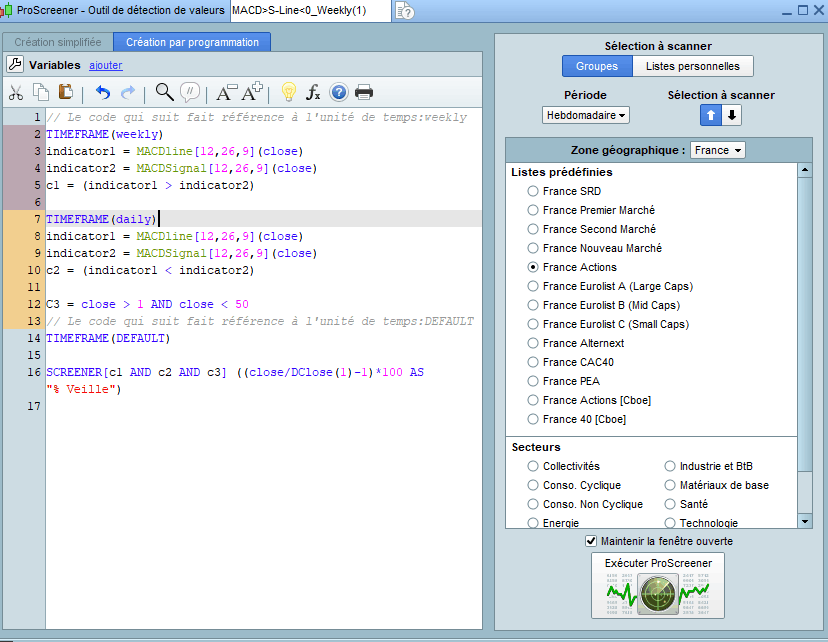Increase the editor font size
This screenshot has height=642, width=828.
pyautogui.click(x=252, y=93)
